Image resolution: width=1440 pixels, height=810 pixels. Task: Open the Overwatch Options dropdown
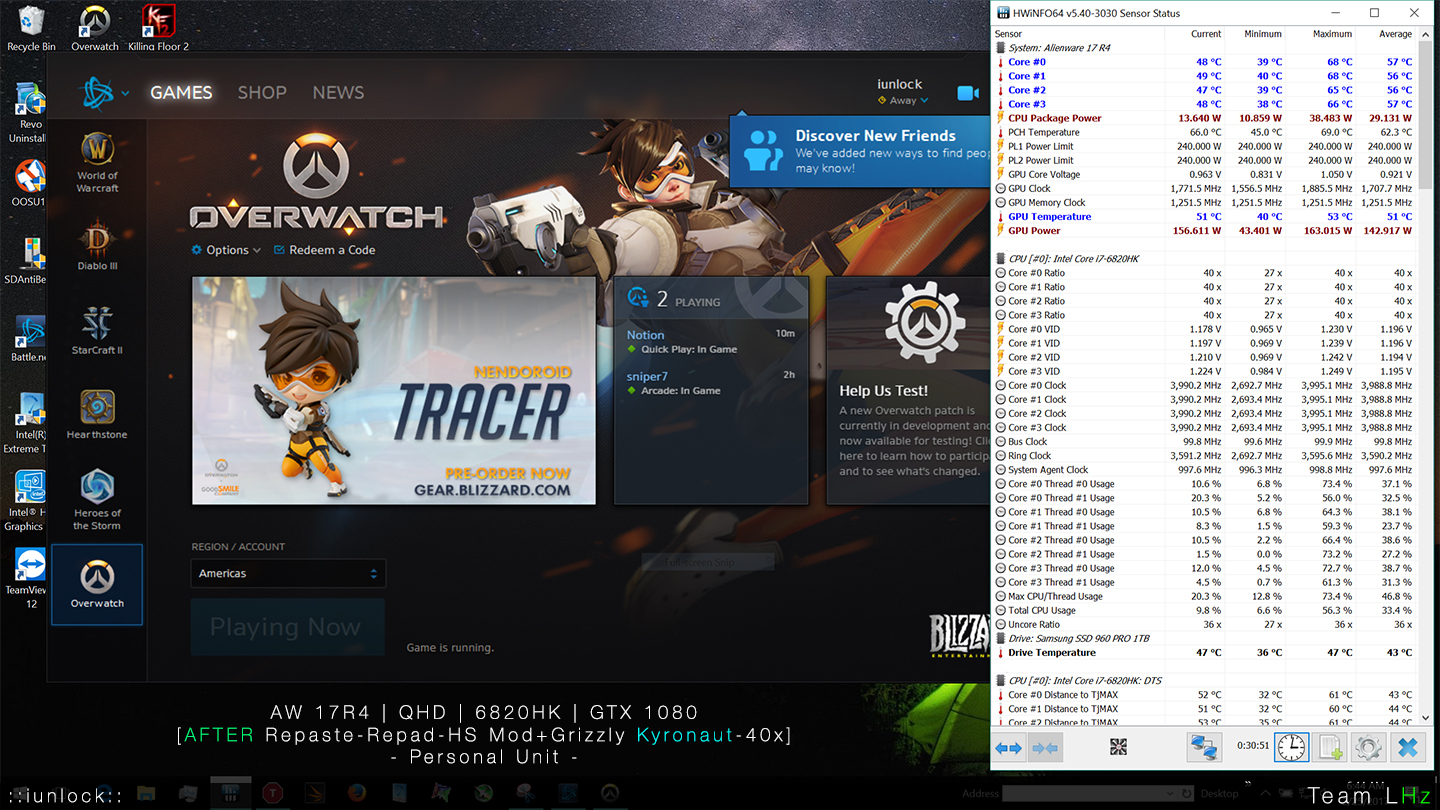[x=226, y=250]
